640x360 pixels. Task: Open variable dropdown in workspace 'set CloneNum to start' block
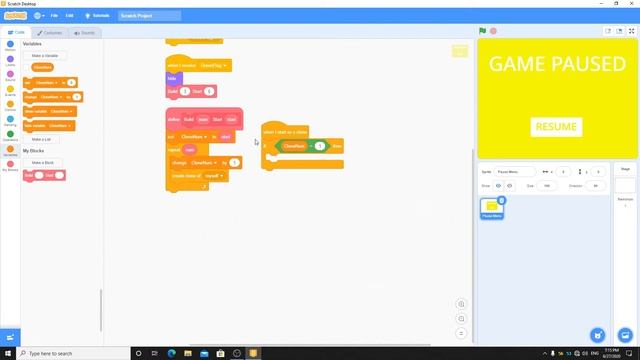click(x=193, y=137)
